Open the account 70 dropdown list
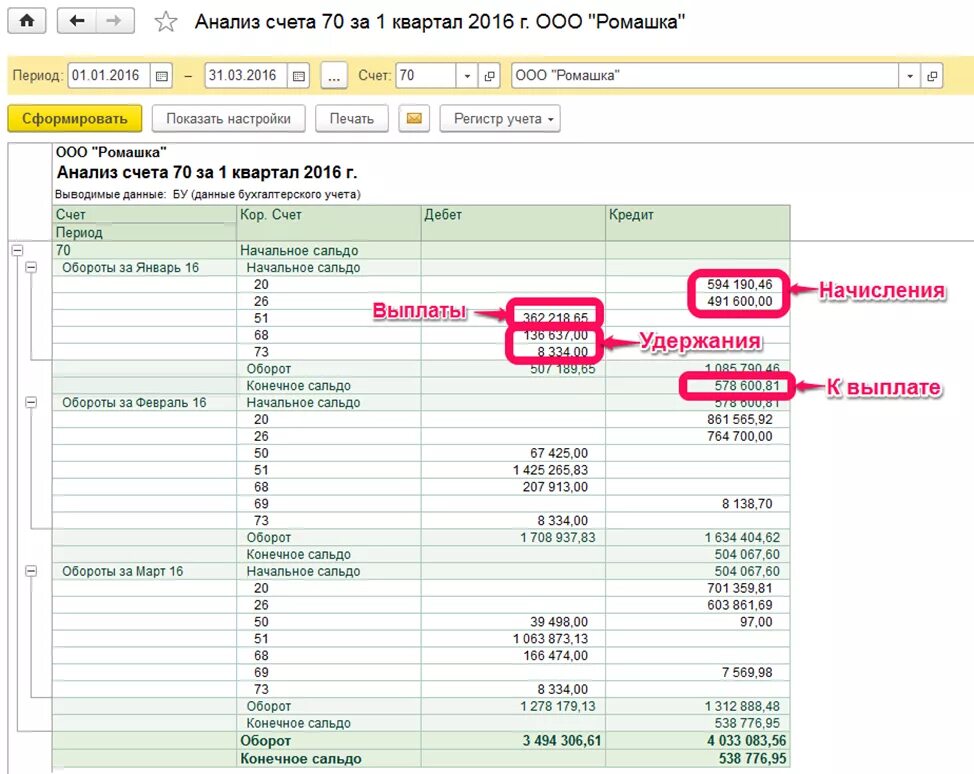The width and height of the screenshot is (974, 774). (x=467, y=76)
